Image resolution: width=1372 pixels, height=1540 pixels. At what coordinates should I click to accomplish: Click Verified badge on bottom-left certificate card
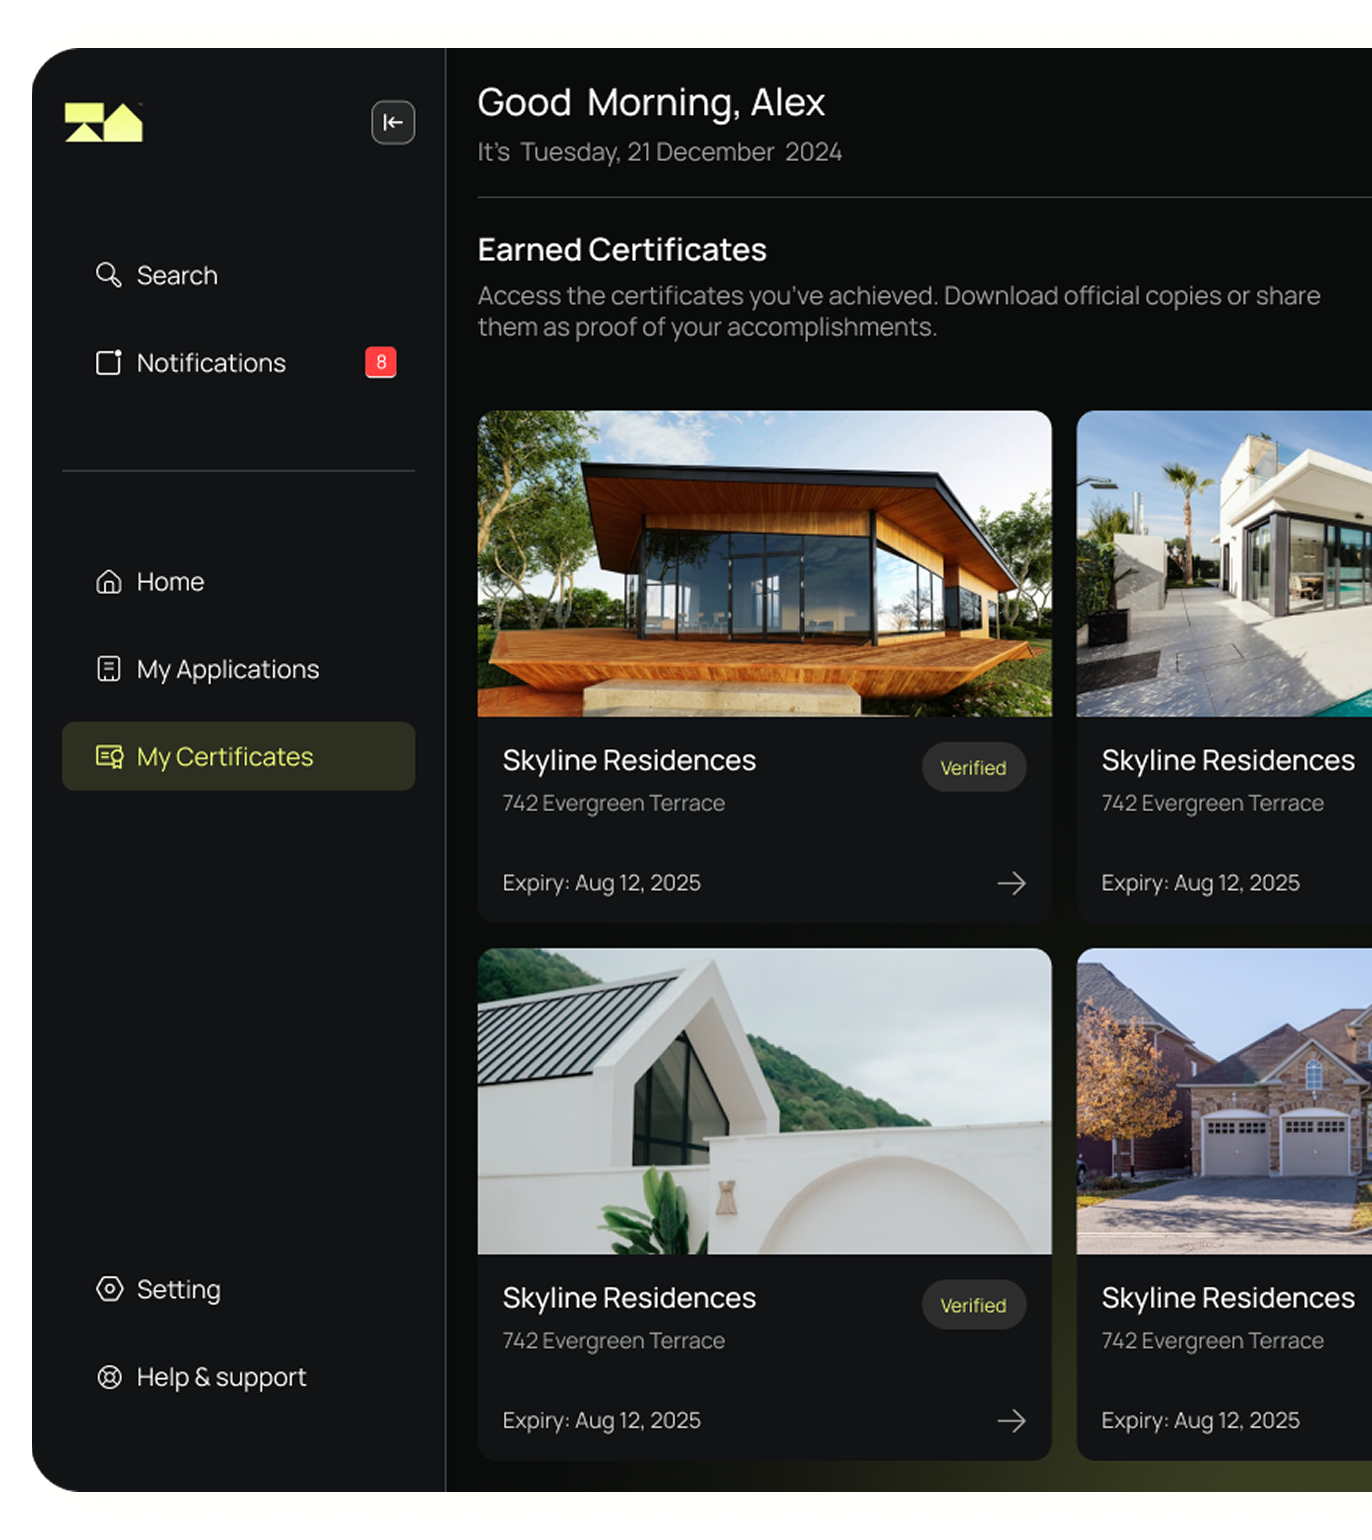[973, 1305]
